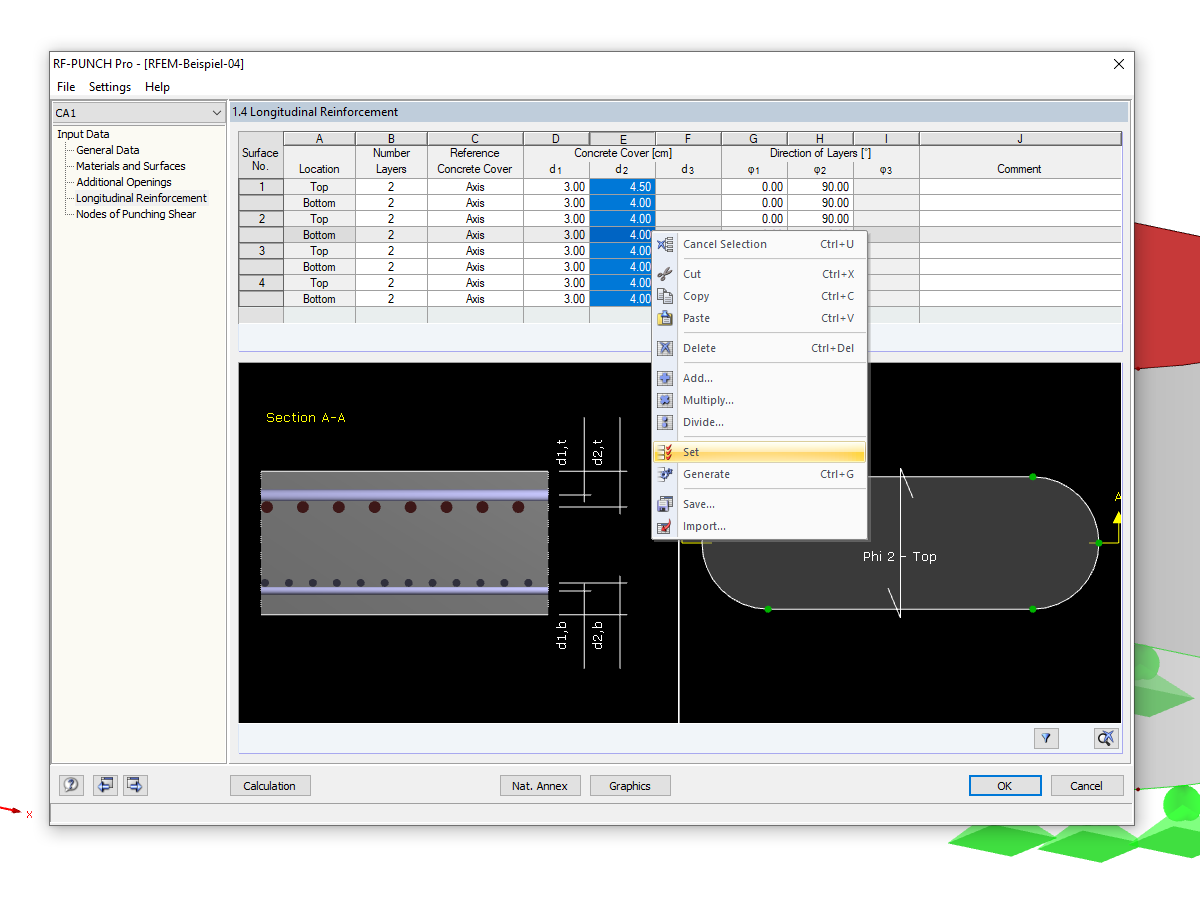Click row header for surface 2
Viewport: 1200px width, 900px height.
coord(261,219)
